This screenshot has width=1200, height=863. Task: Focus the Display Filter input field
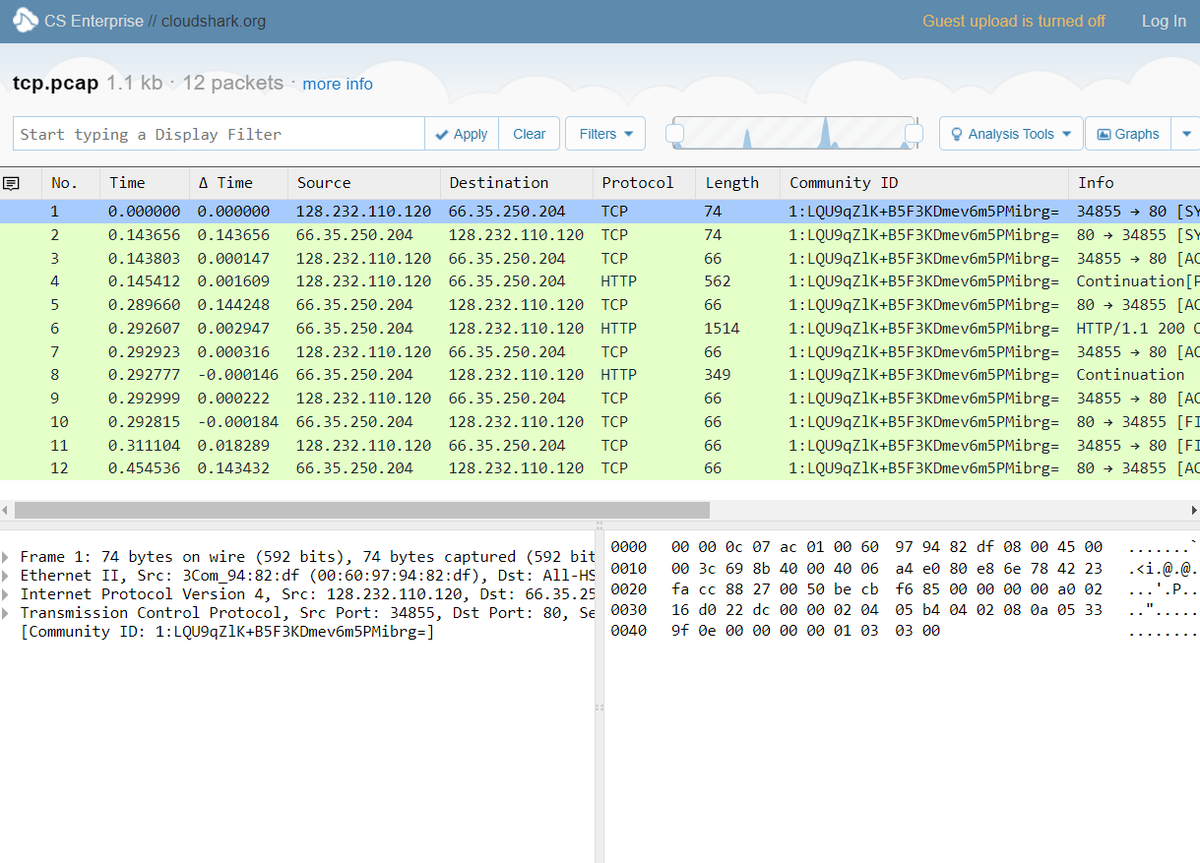(218, 134)
